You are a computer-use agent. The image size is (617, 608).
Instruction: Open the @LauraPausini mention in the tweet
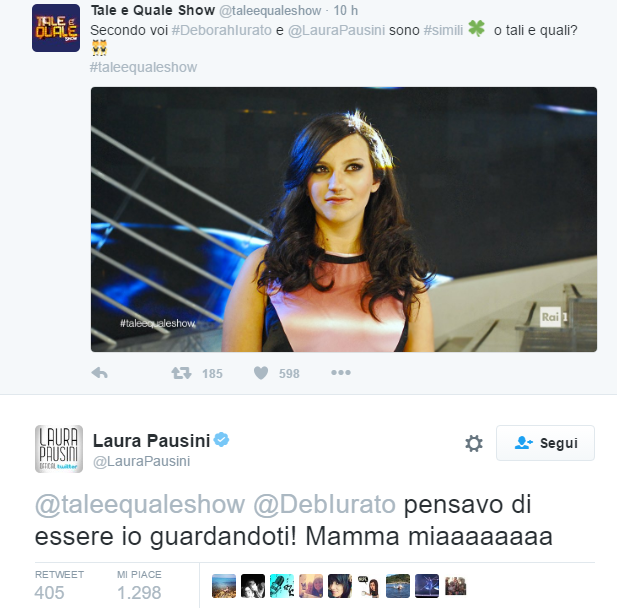[336, 30]
